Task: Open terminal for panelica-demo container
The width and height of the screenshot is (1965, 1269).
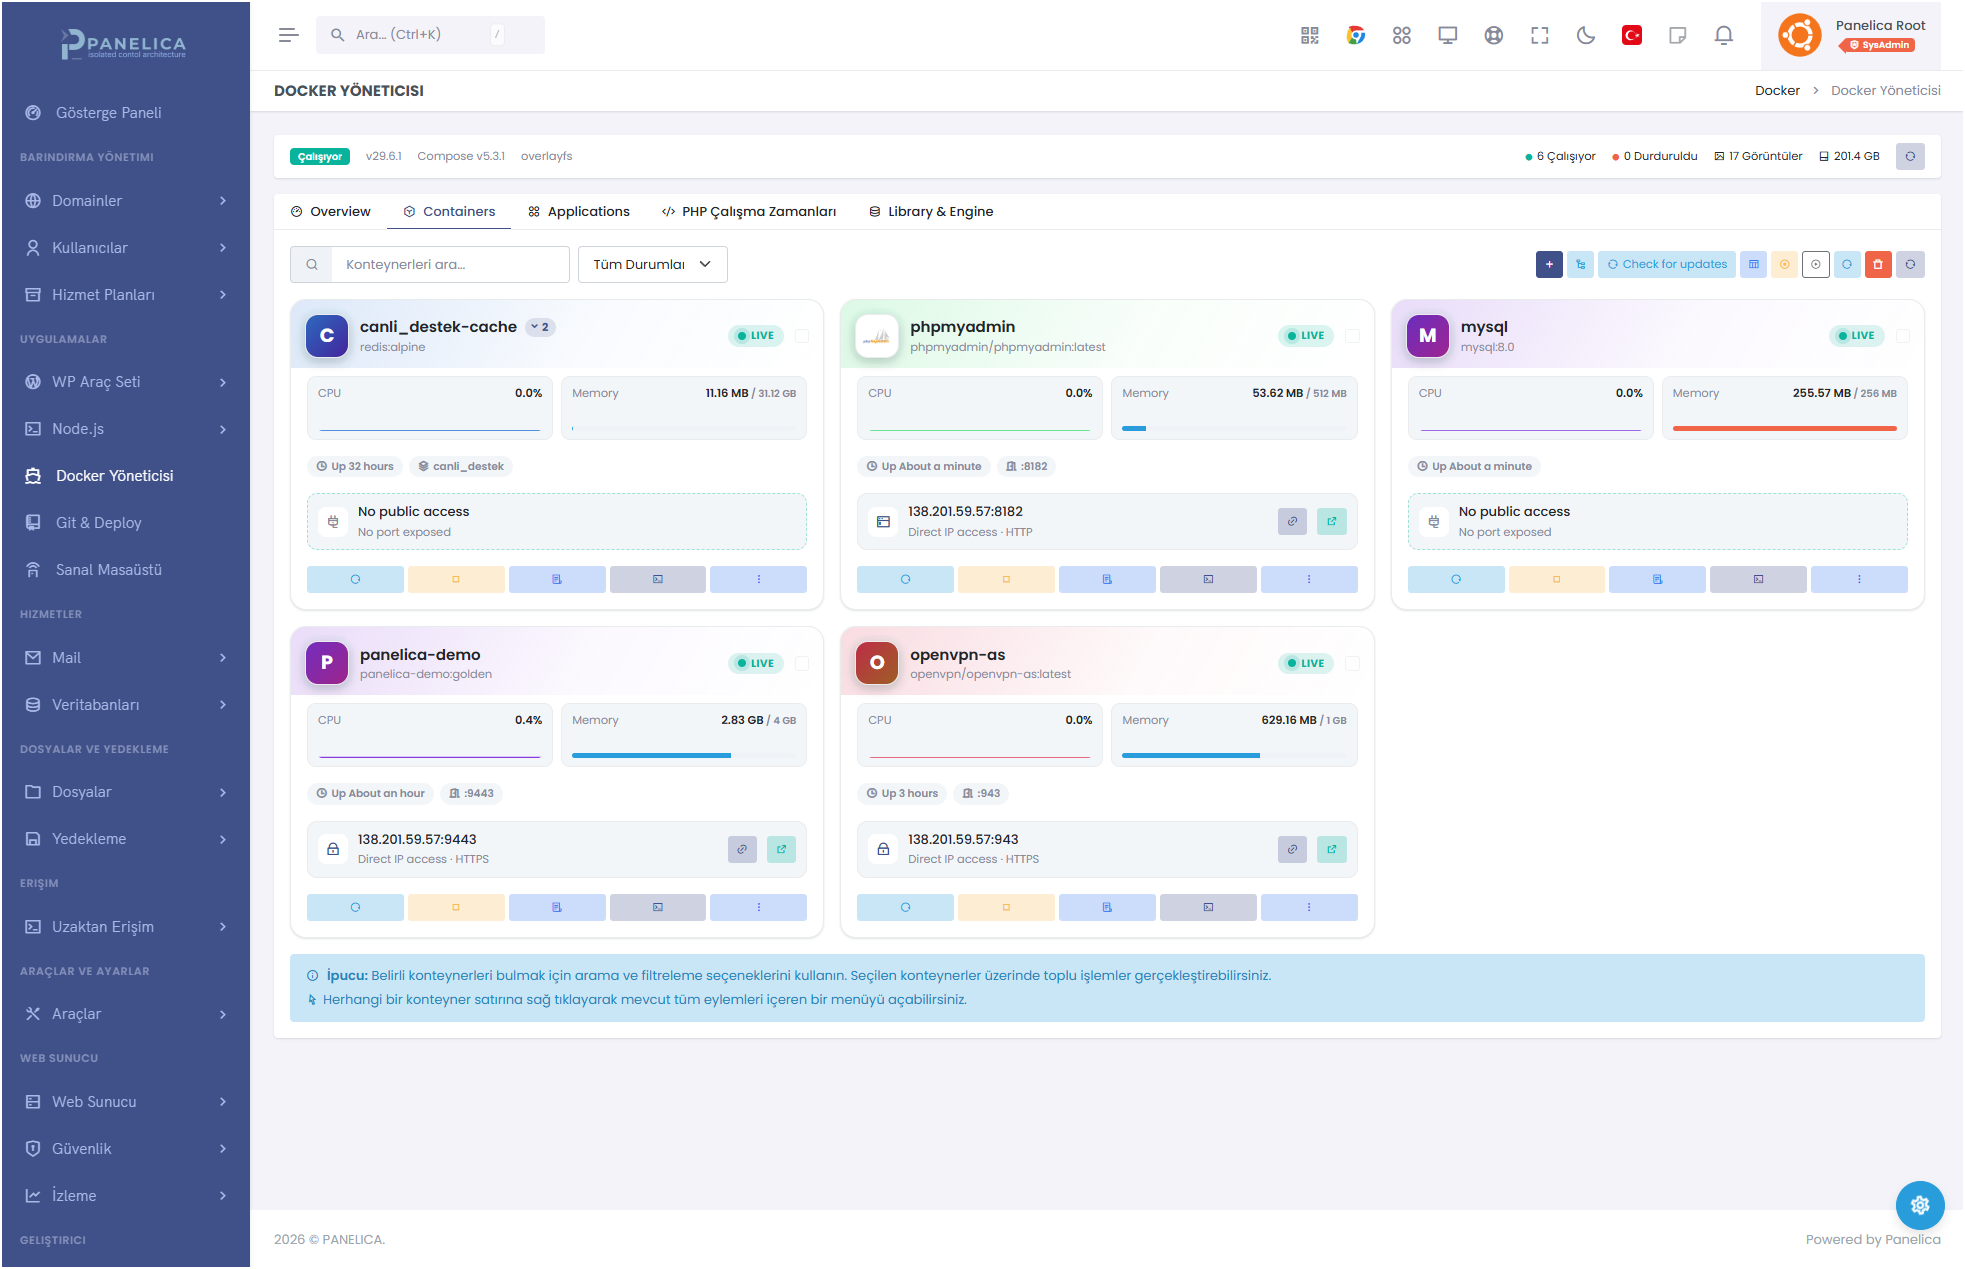Action: click(658, 907)
